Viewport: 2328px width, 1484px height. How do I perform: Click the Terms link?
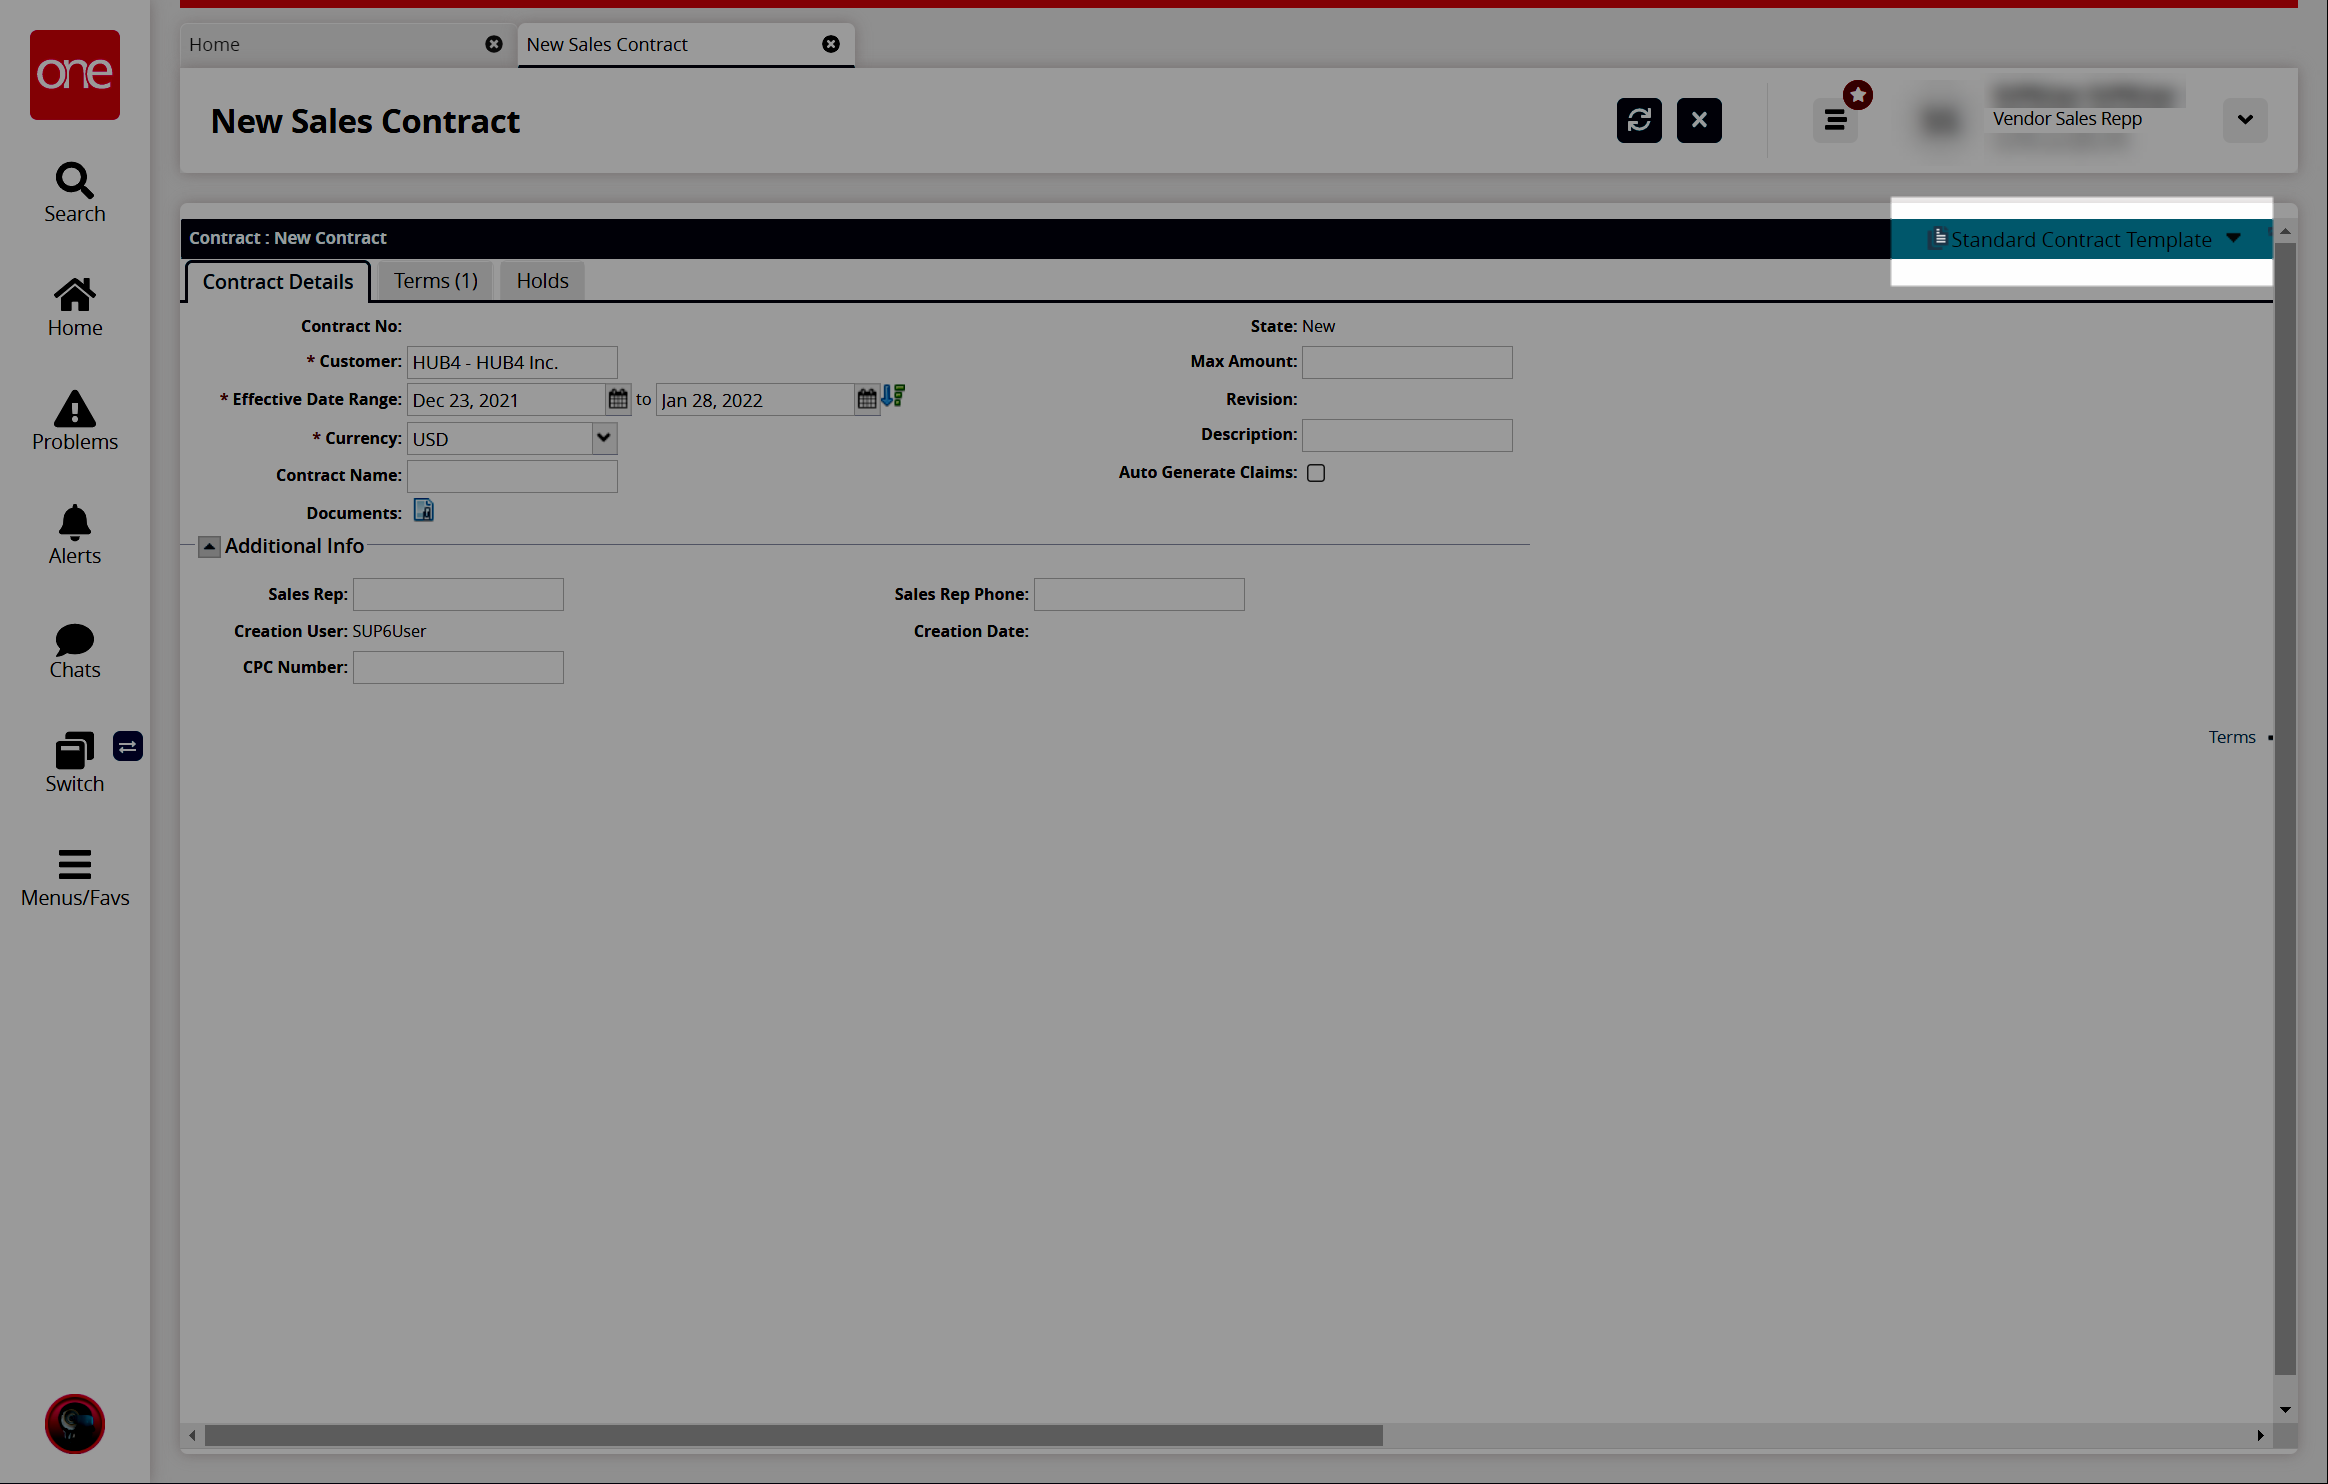coord(2231,737)
